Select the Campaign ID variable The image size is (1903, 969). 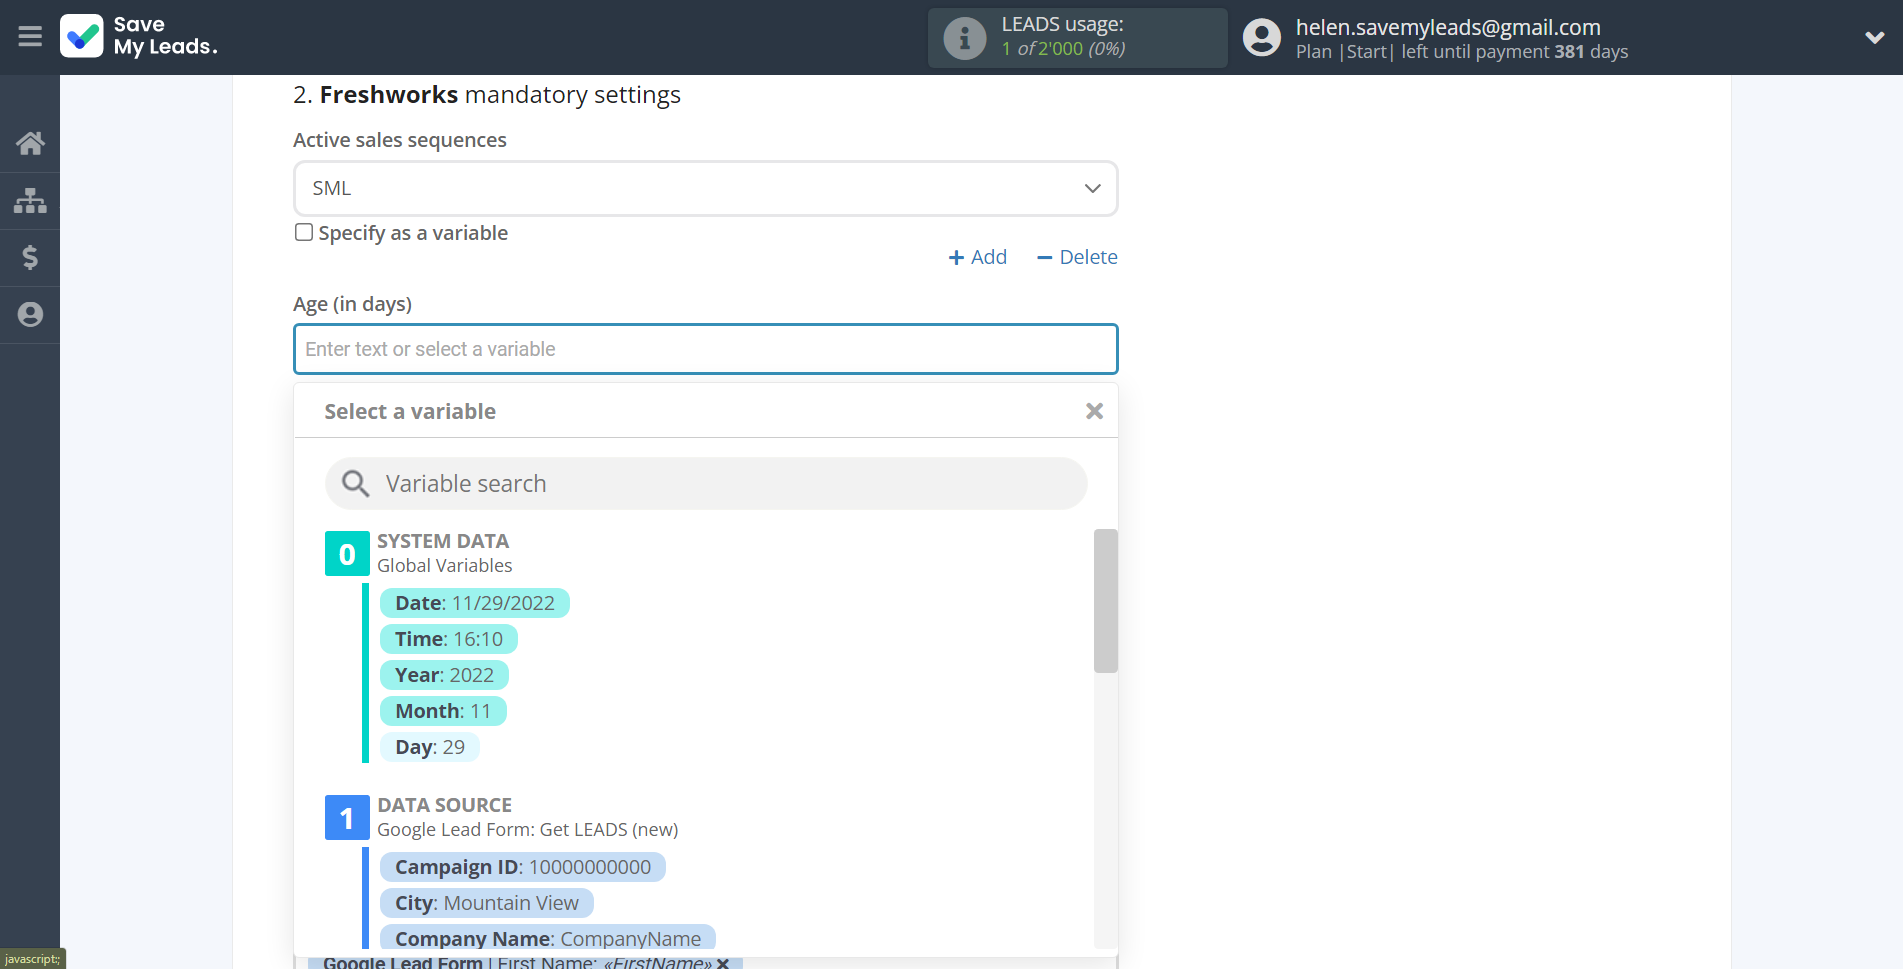522,867
